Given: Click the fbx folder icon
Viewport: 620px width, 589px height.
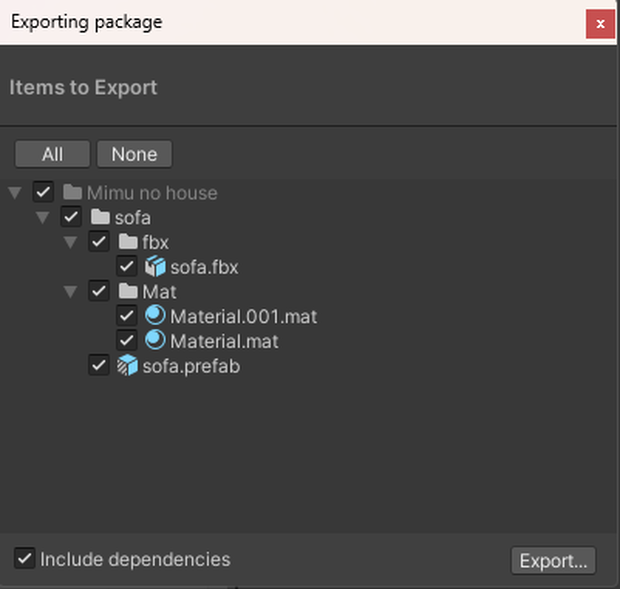Looking at the screenshot, I should coord(128,242).
